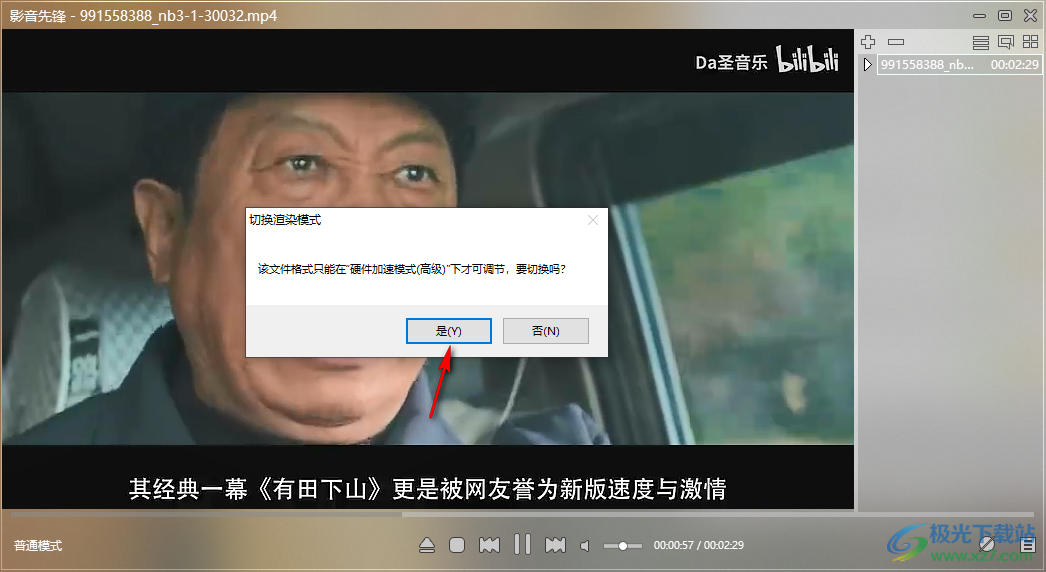Click the elapsed time display 00:00:57
Viewport: 1046px width, 572px height.
(673, 545)
